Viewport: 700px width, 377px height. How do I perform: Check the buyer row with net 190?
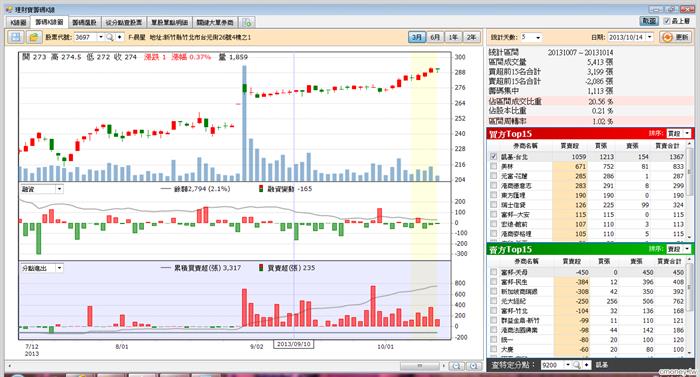coord(493,195)
